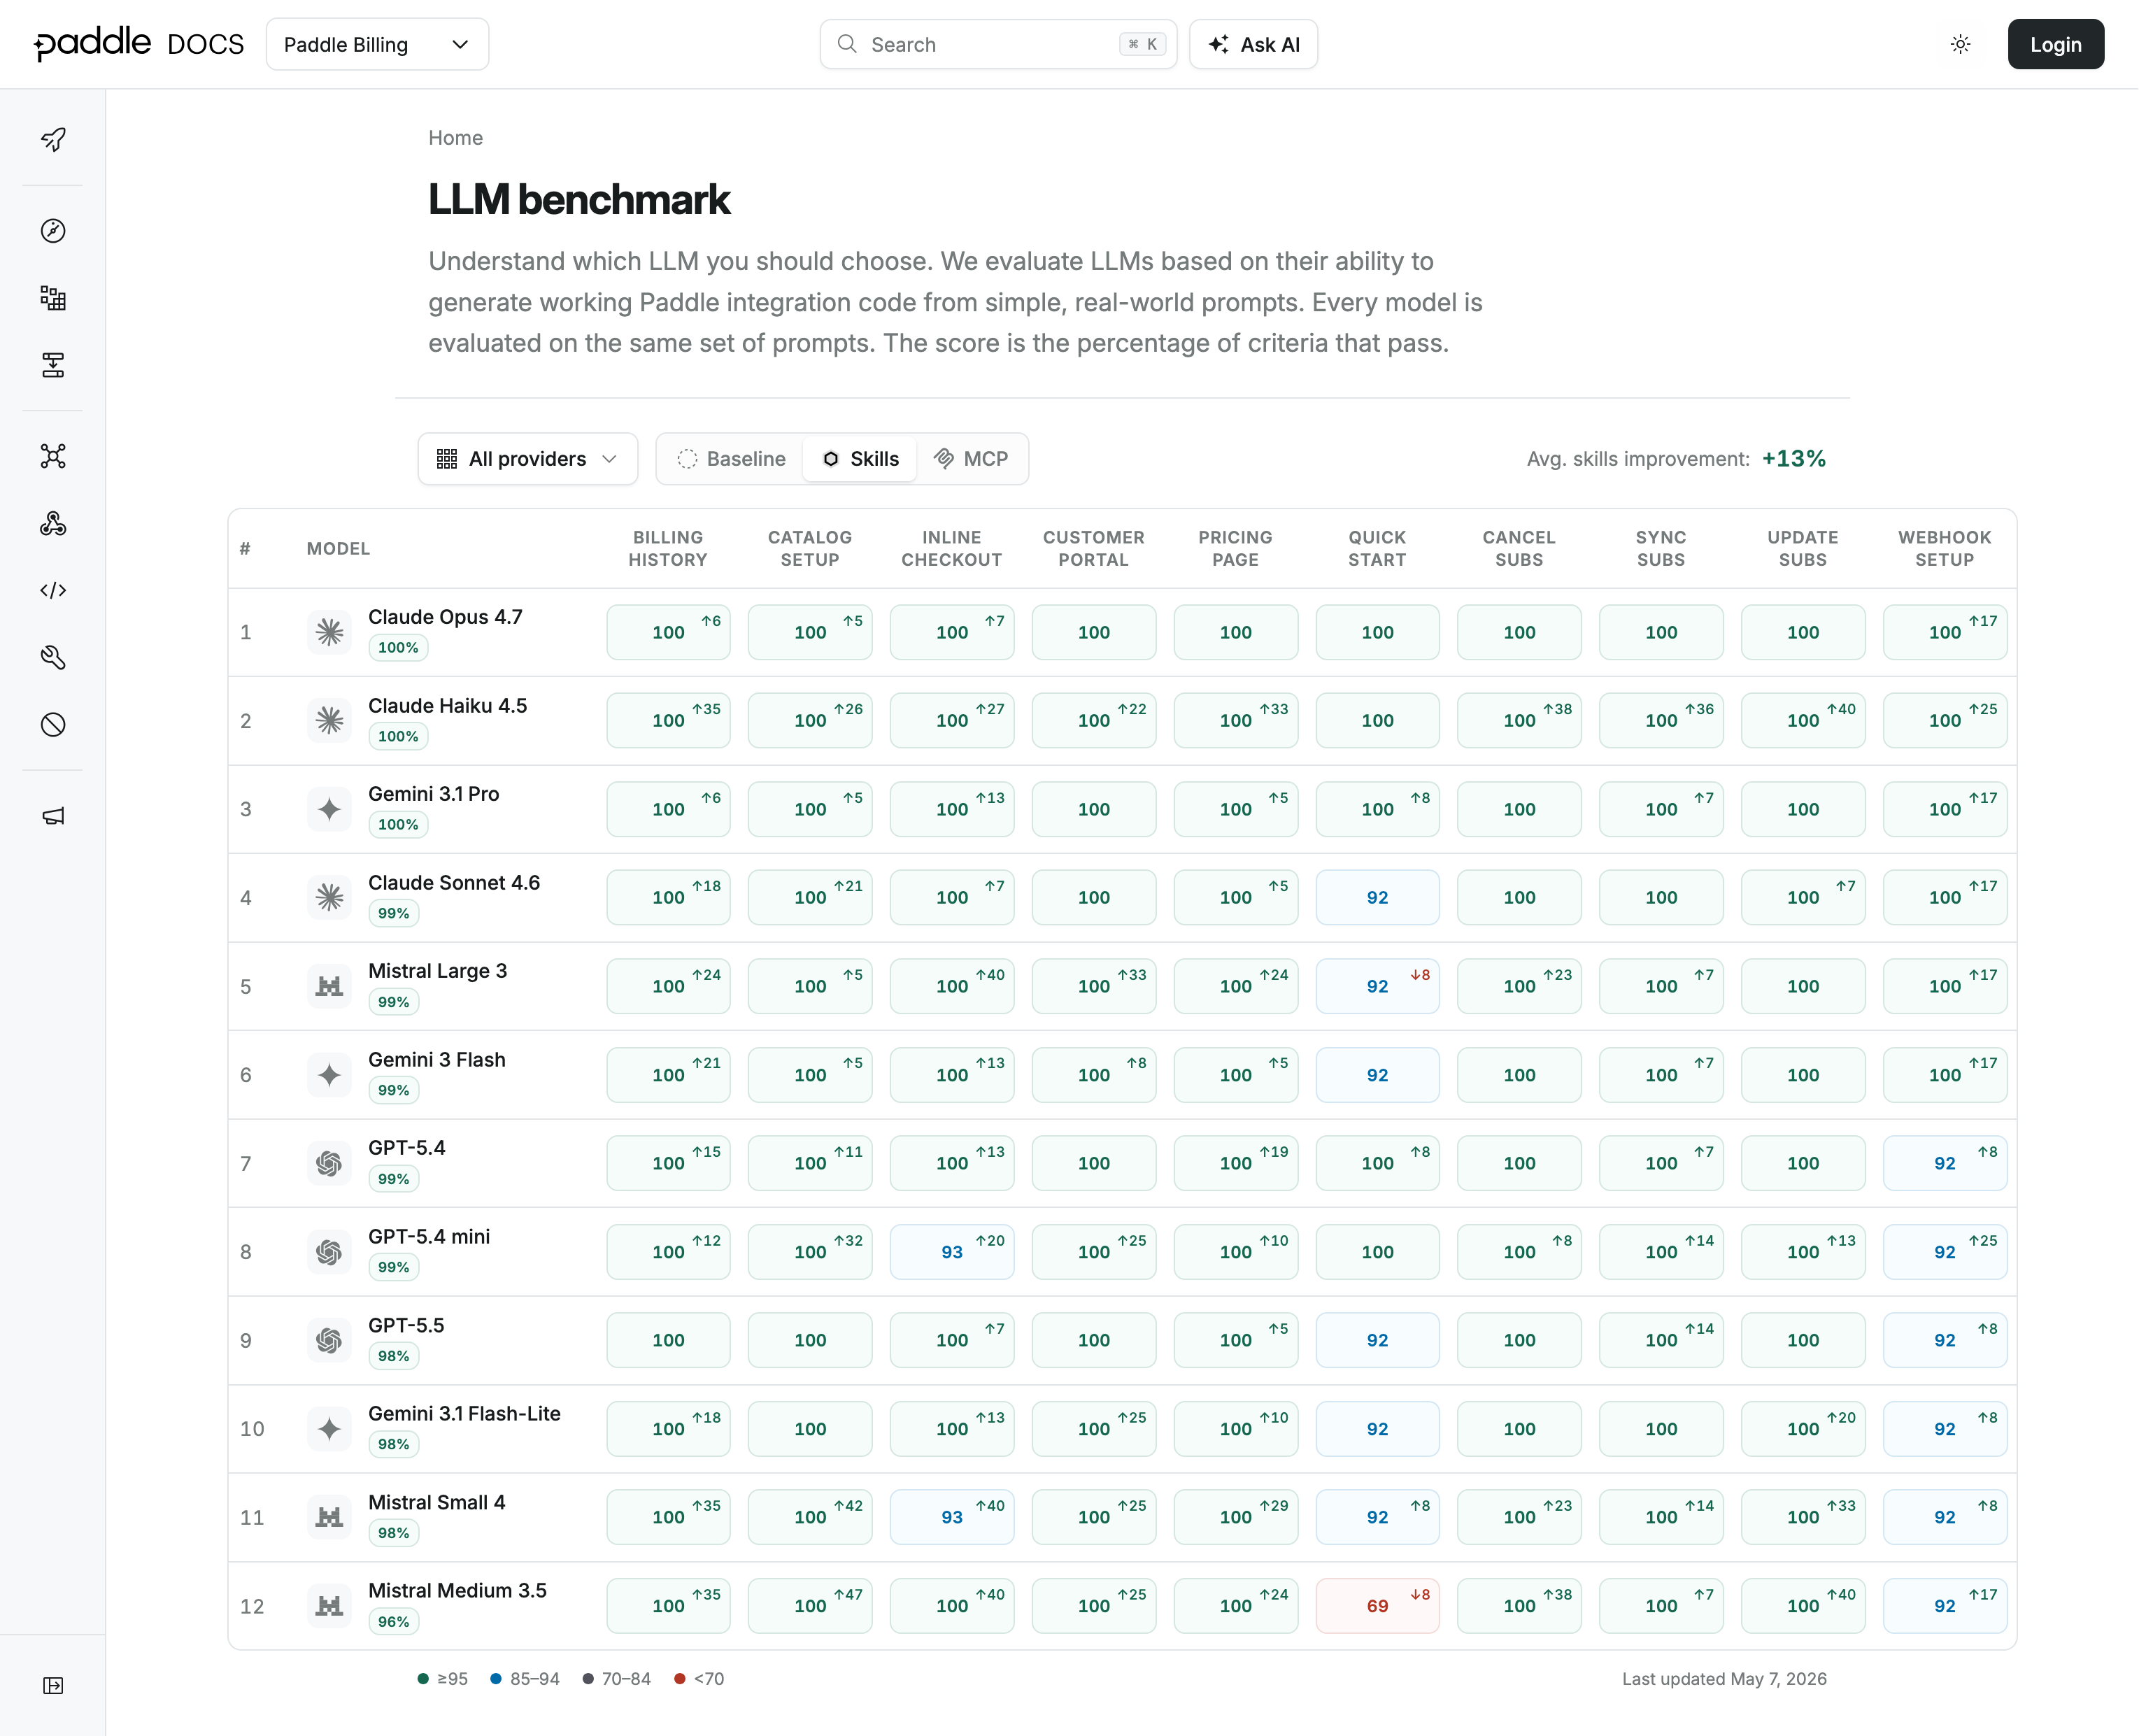Click the Login button
The width and height of the screenshot is (2139, 1736).
click(x=2055, y=44)
